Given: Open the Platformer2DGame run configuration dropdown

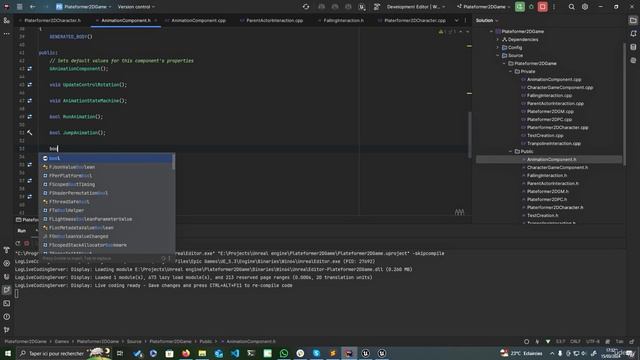Looking at the screenshot, I should (483, 7).
